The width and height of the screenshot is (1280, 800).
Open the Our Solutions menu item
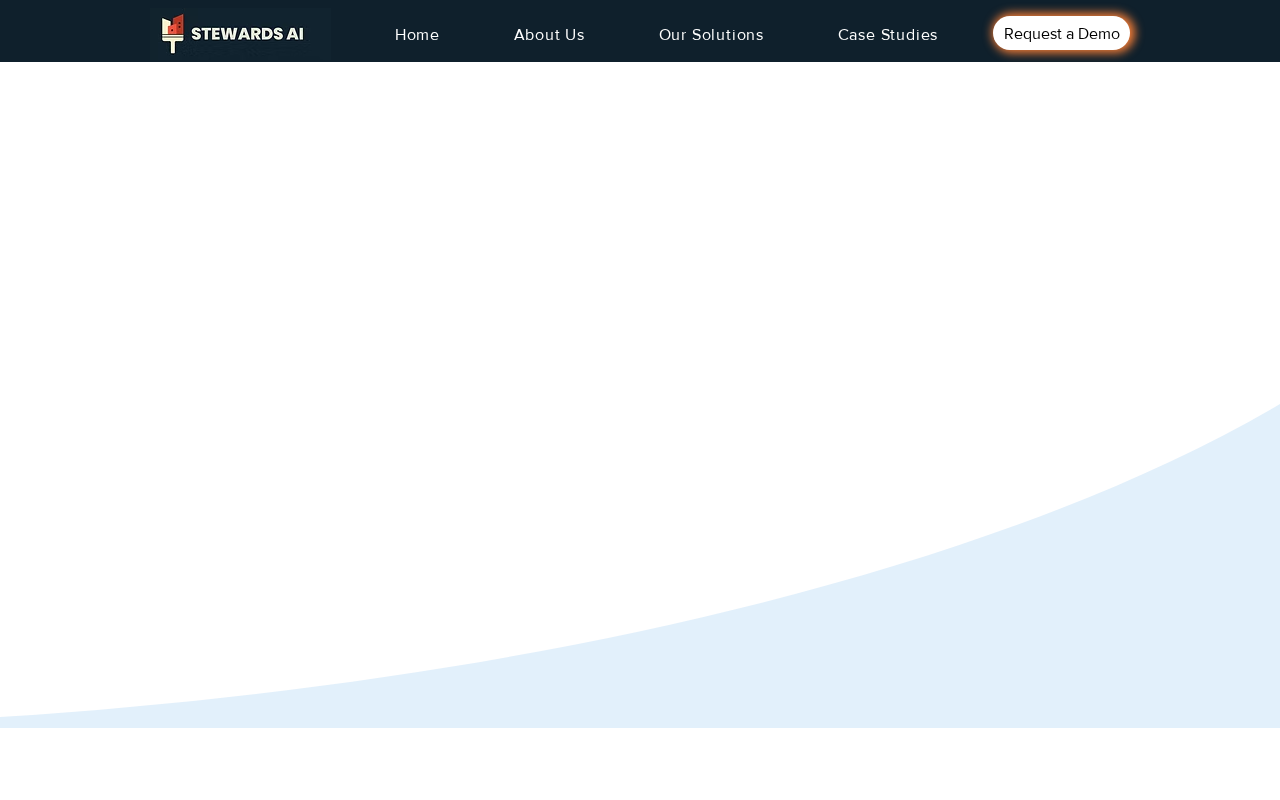711,35
